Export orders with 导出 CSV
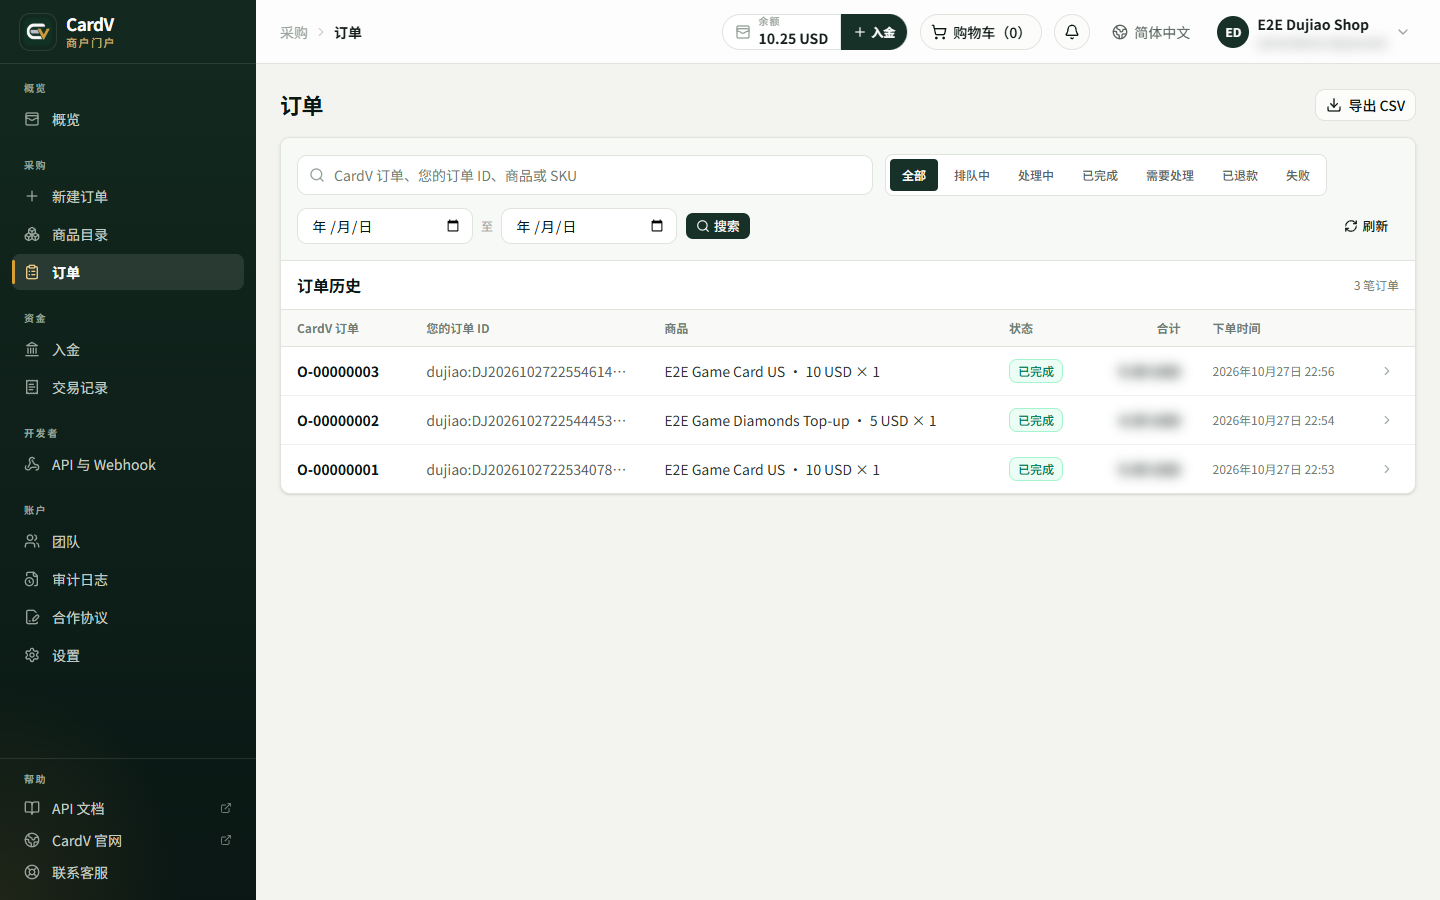Screen dimensions: 1440x900 point(1365,105)
